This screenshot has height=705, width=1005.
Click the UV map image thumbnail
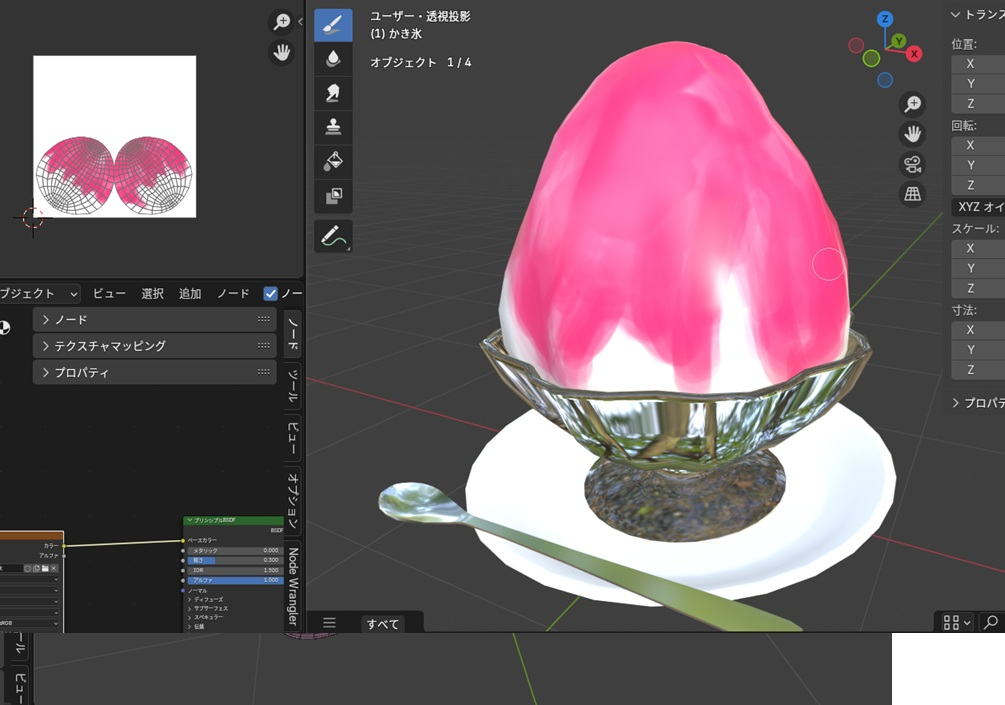[115, 137]
